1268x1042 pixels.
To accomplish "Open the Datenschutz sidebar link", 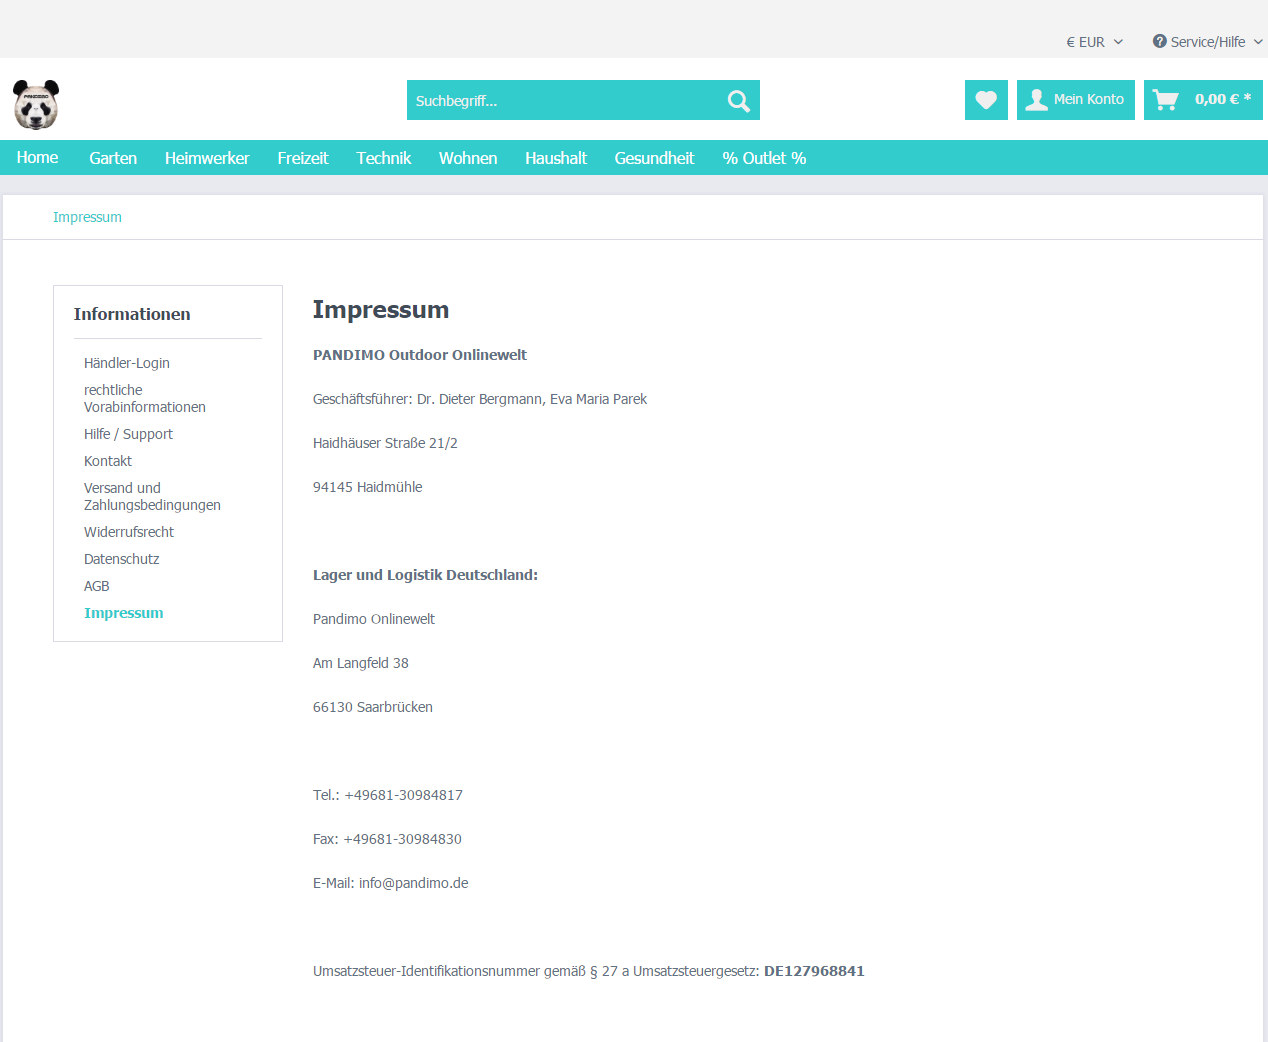I will click(x=122, y=559).
